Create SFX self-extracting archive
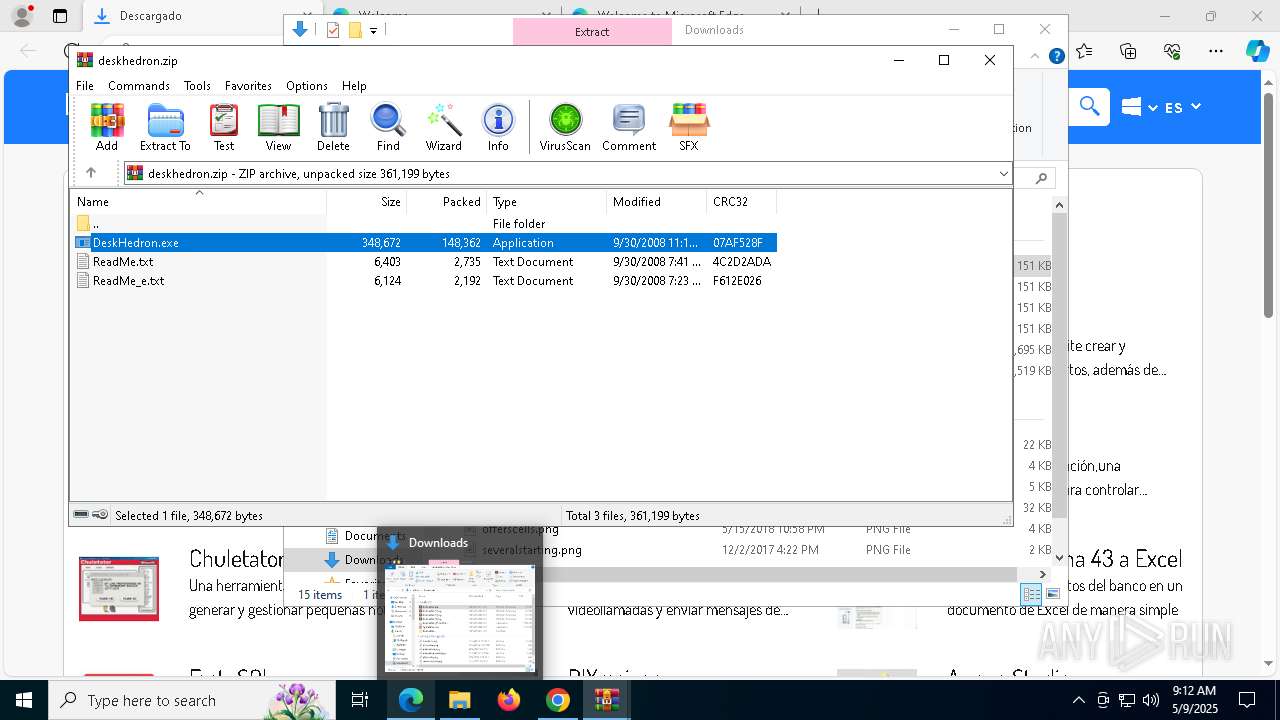 (x=689, y=127)
